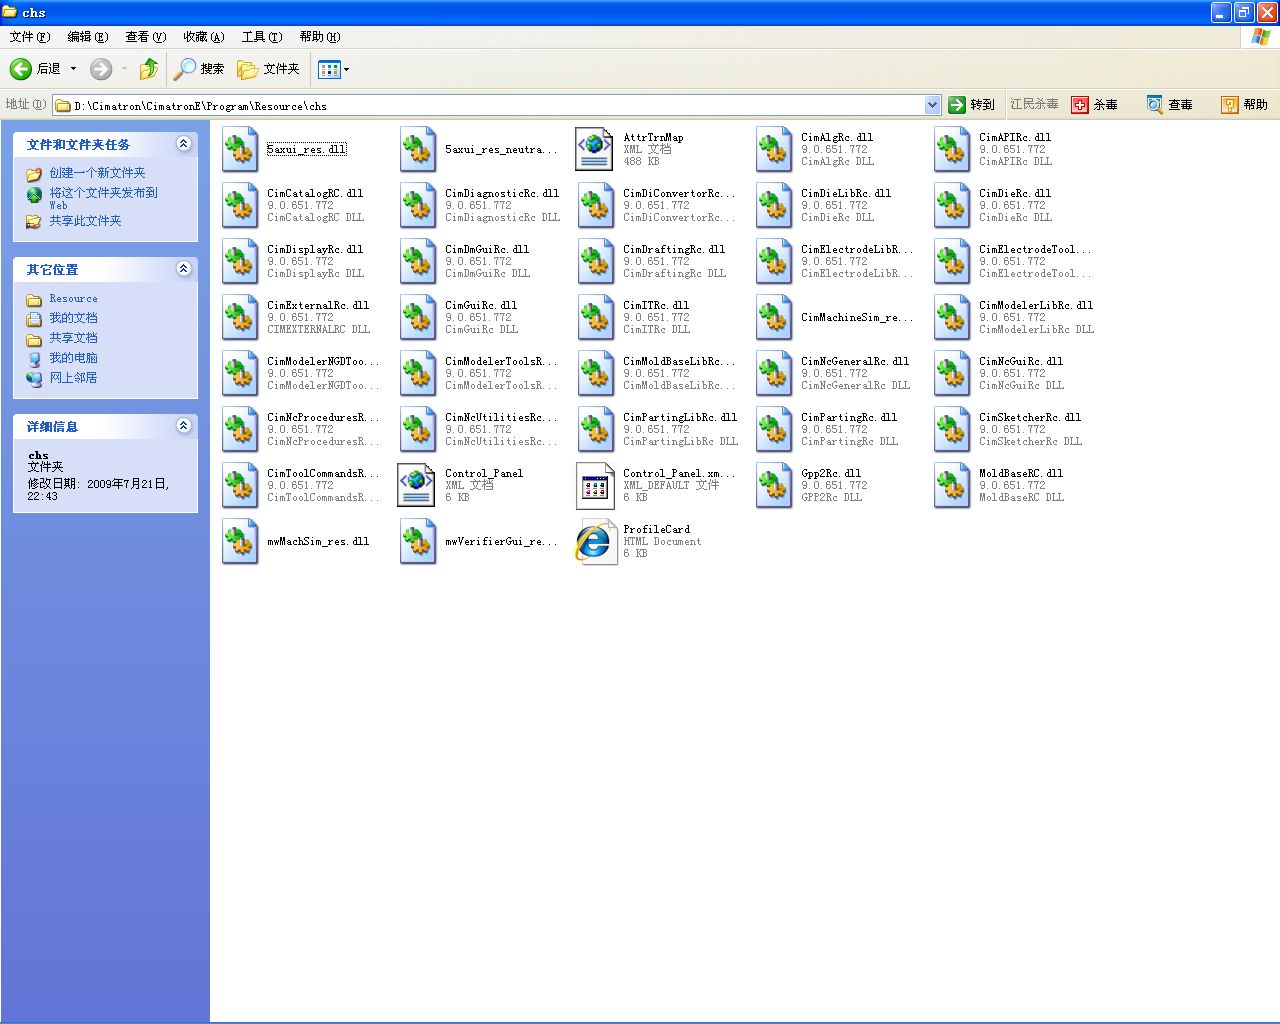Image resolution: width=1280 pixels, height=1024 pixels.
Task: Open the 帮助 button on antivirus toolbar
Action: pyautogui.click(x=1245, y=105)
